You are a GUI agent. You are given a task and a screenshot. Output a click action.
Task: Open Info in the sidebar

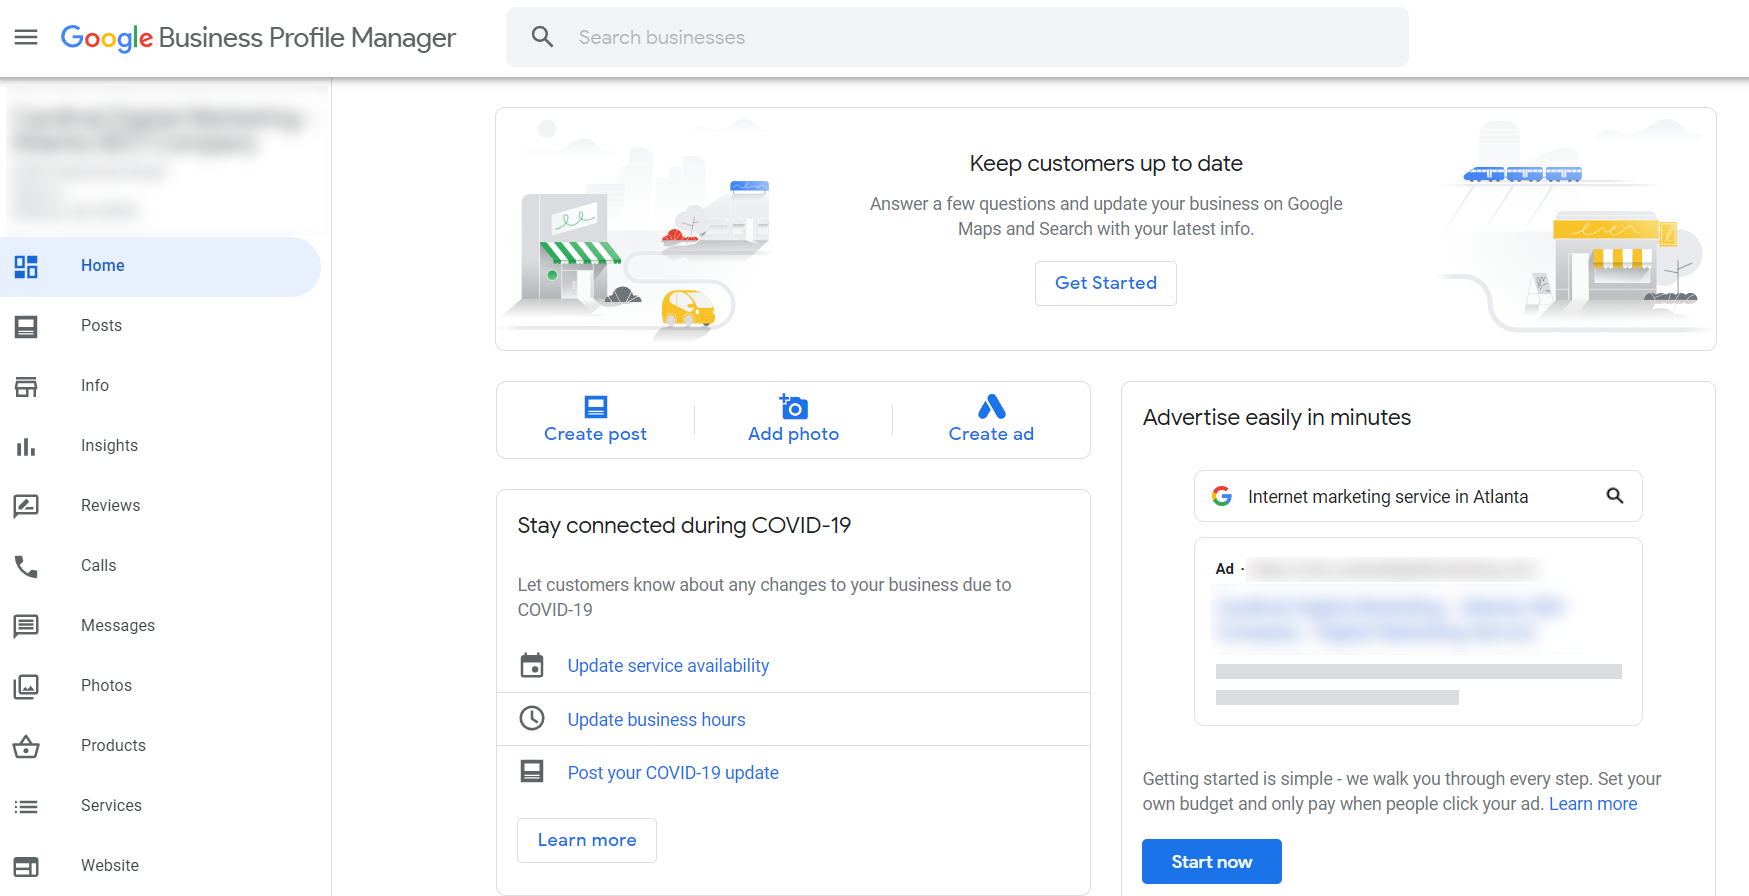point(160,386)
